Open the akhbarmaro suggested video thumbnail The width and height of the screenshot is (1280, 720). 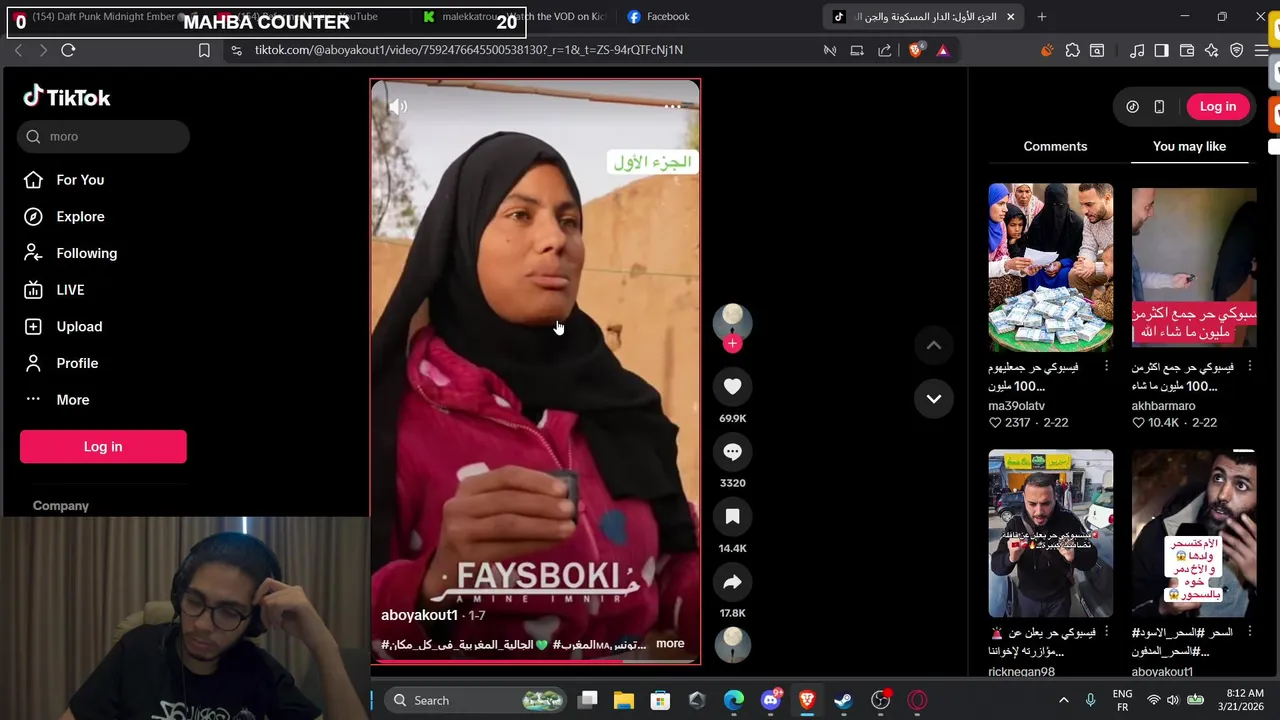click(1194, 267)
